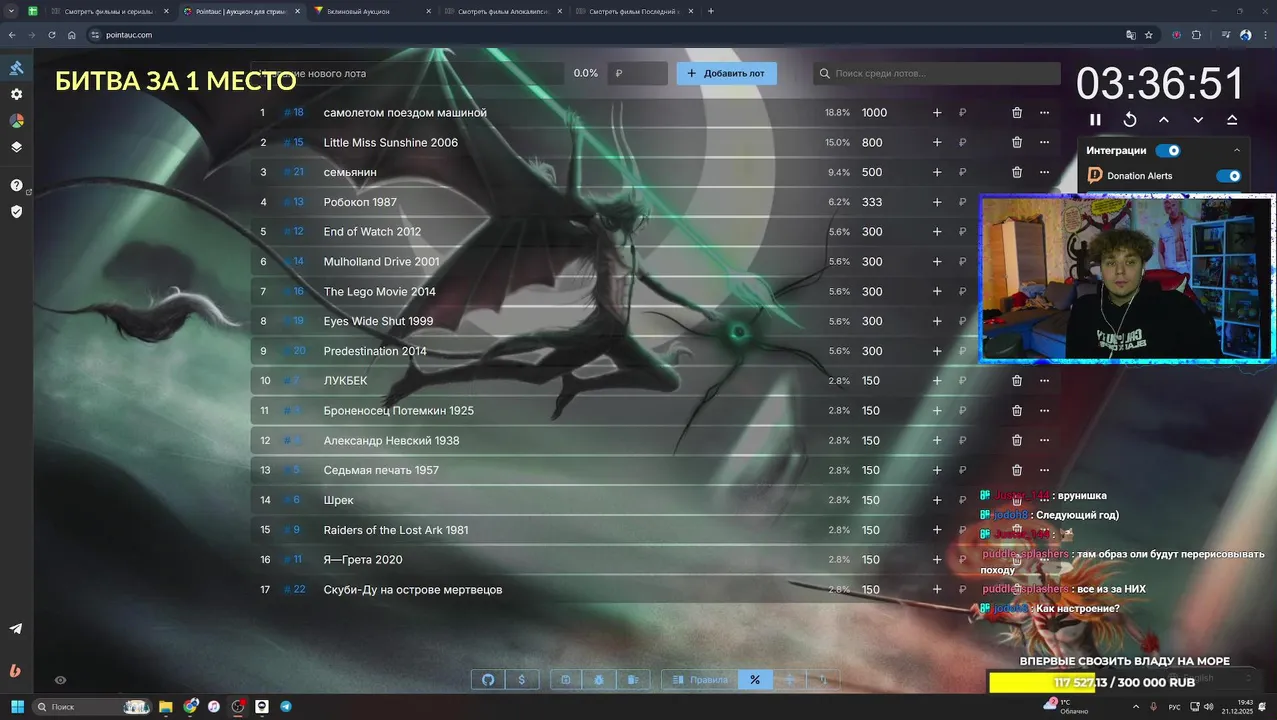Click the save icon in bottom toolbar
Screen dimensions: 1277x720
point(565,680)
